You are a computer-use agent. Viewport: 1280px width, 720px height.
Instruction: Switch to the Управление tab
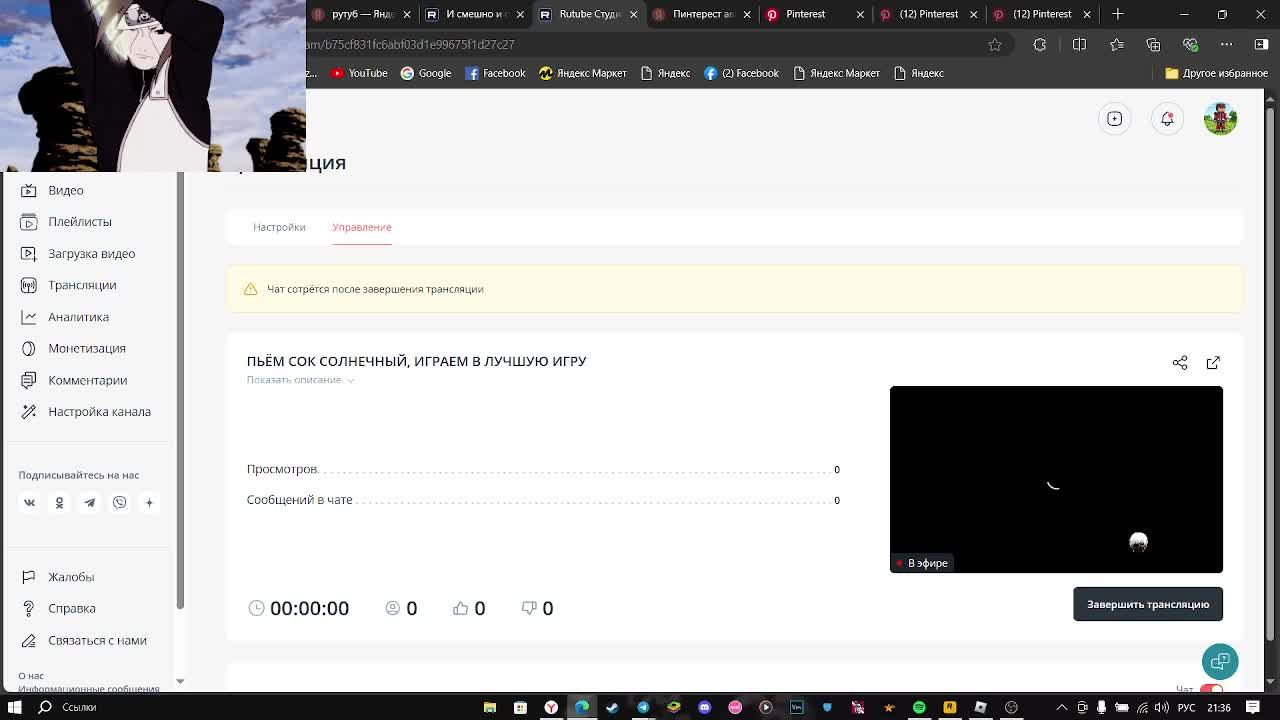362,227
